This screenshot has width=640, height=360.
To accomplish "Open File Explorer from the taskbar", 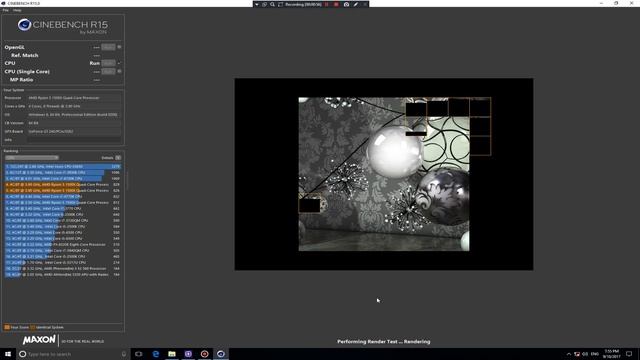I will 172,354.
